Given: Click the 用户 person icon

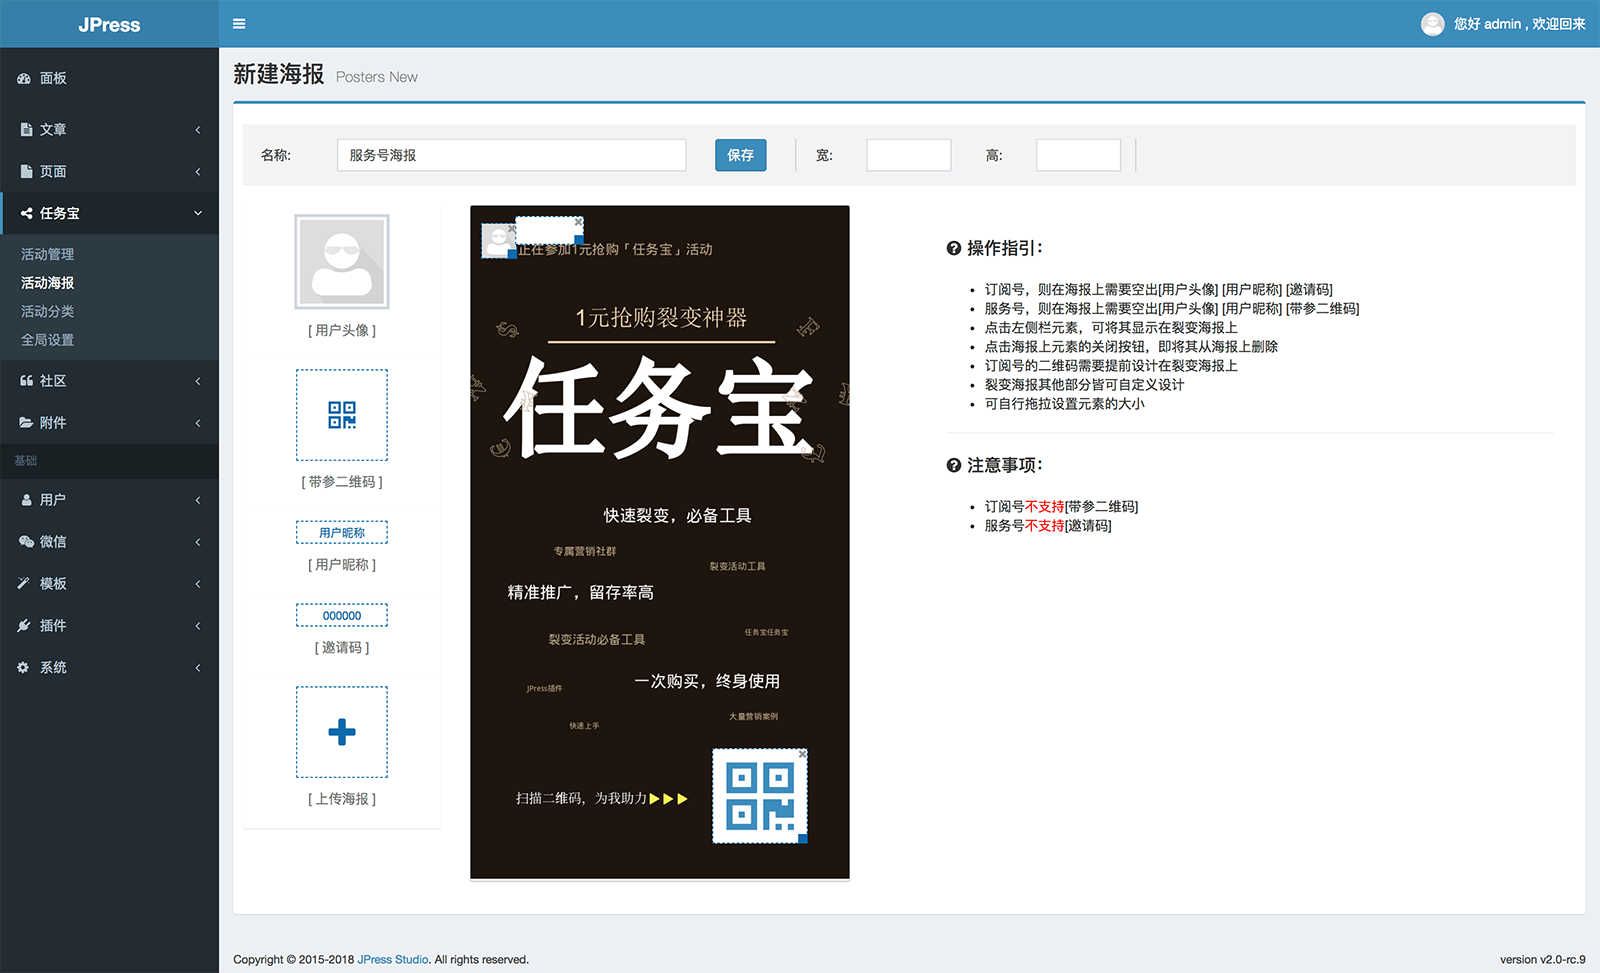Looking at the screenshot, I should [26, 499].
